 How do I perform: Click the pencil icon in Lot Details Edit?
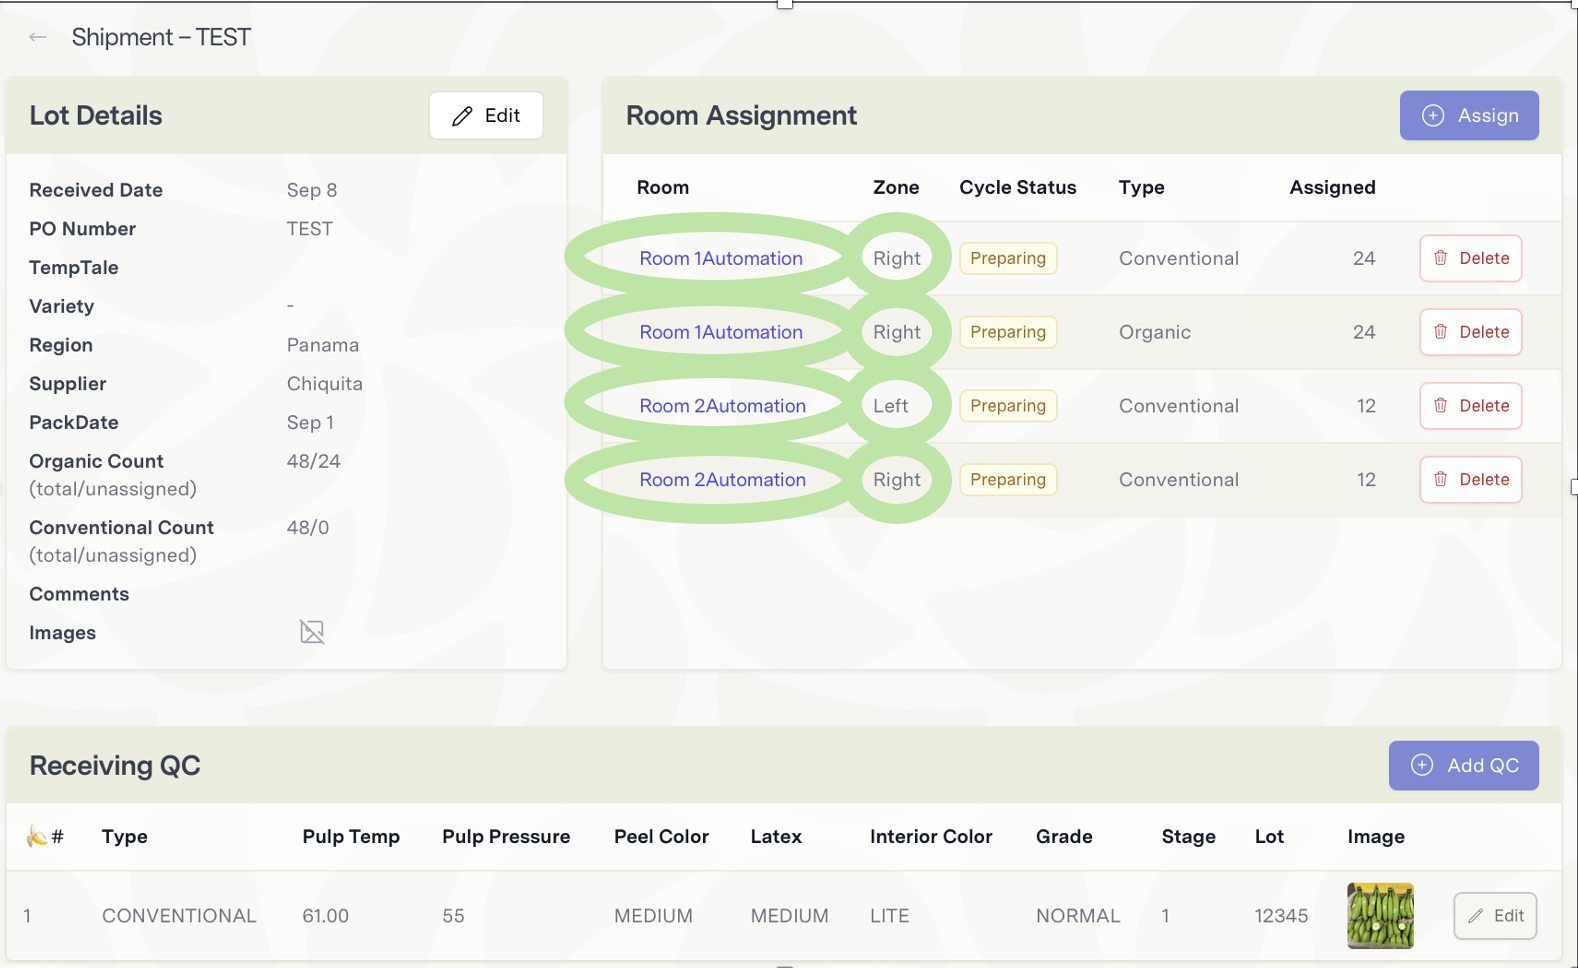pyautogui.click(x=462, y=116)
